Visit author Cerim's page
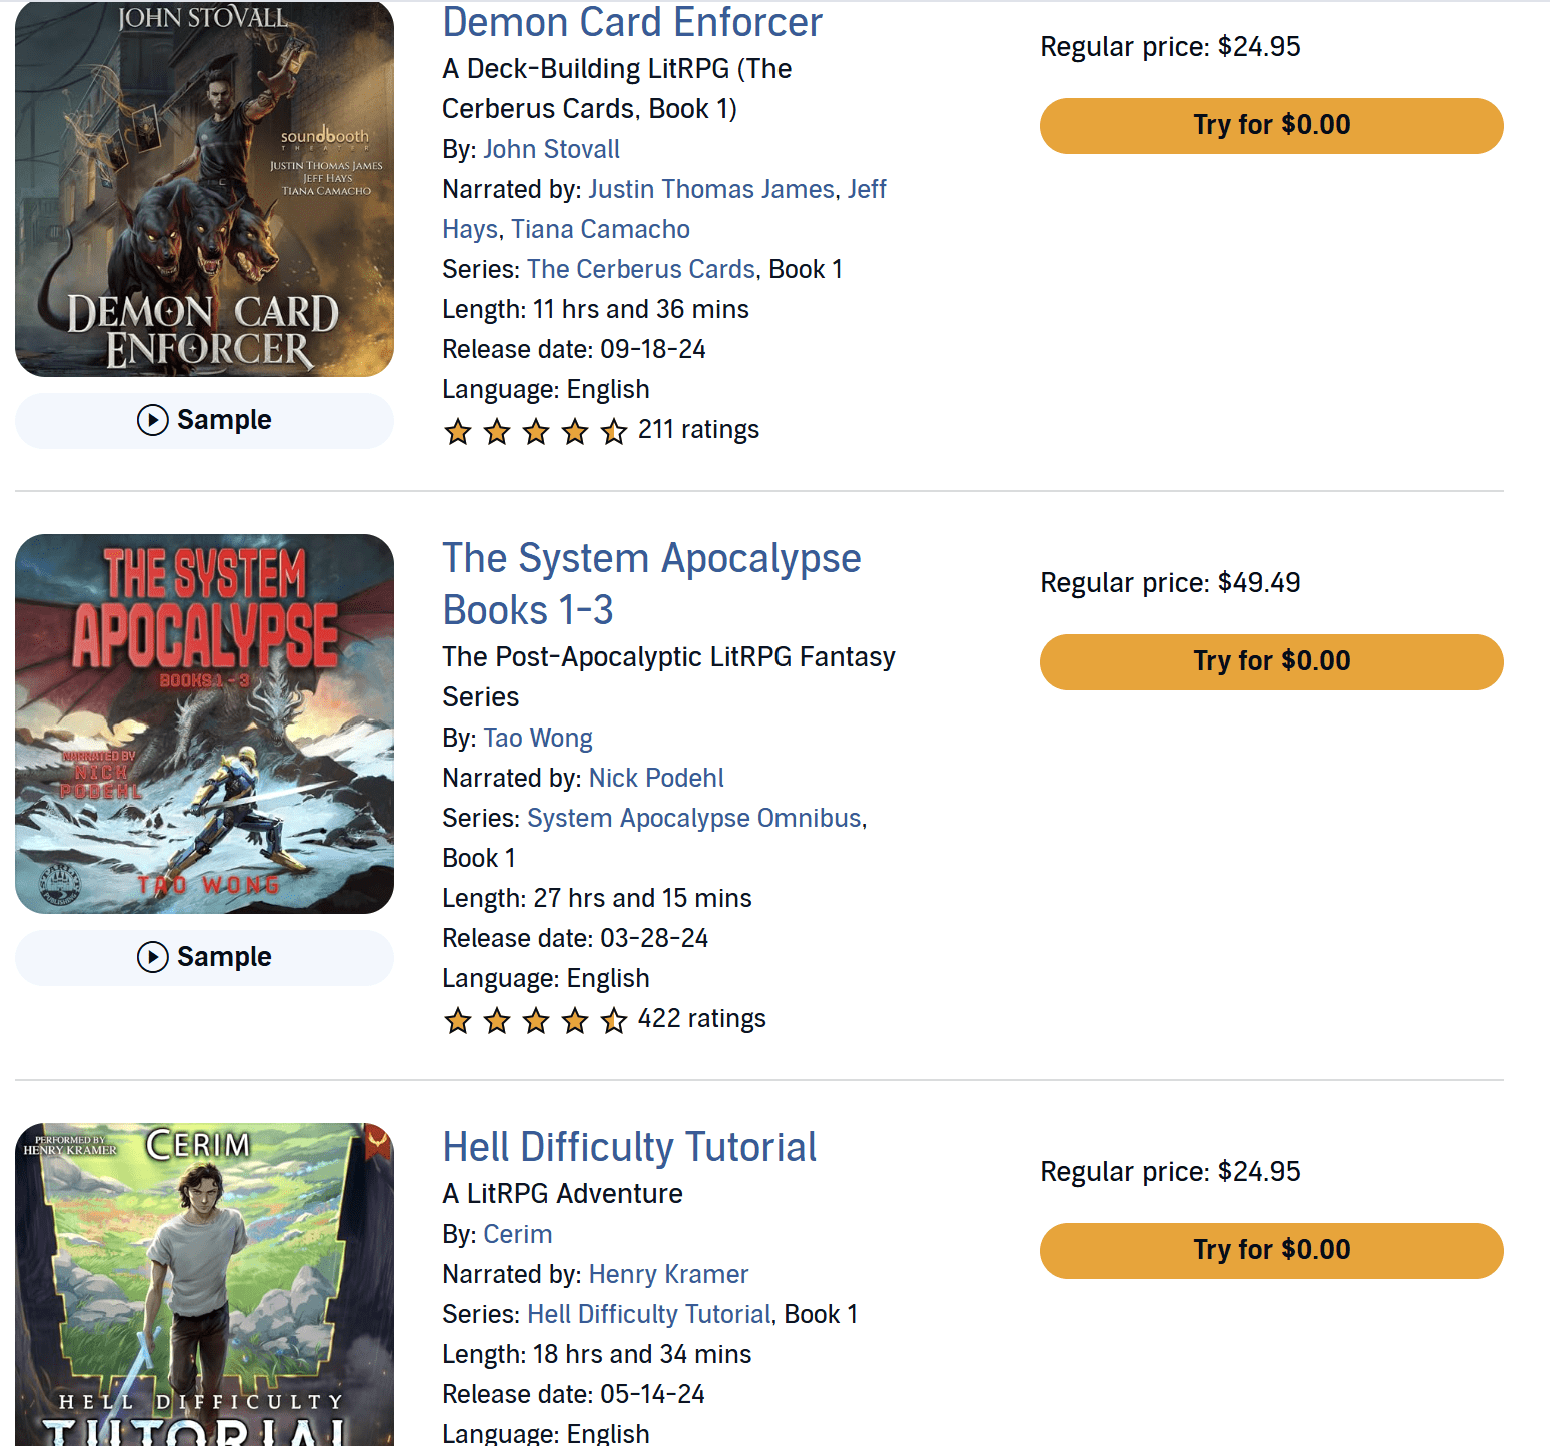1550x1446 pixels. (517, 1234)
